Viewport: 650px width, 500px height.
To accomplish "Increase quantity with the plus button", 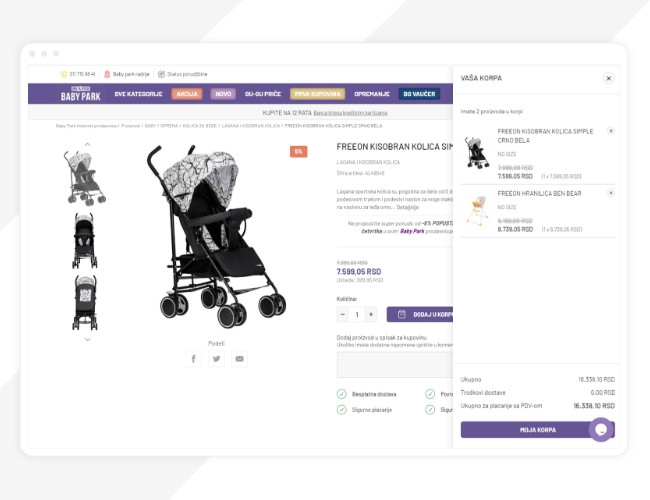I will pyautogui.click(x=371, y=314).
